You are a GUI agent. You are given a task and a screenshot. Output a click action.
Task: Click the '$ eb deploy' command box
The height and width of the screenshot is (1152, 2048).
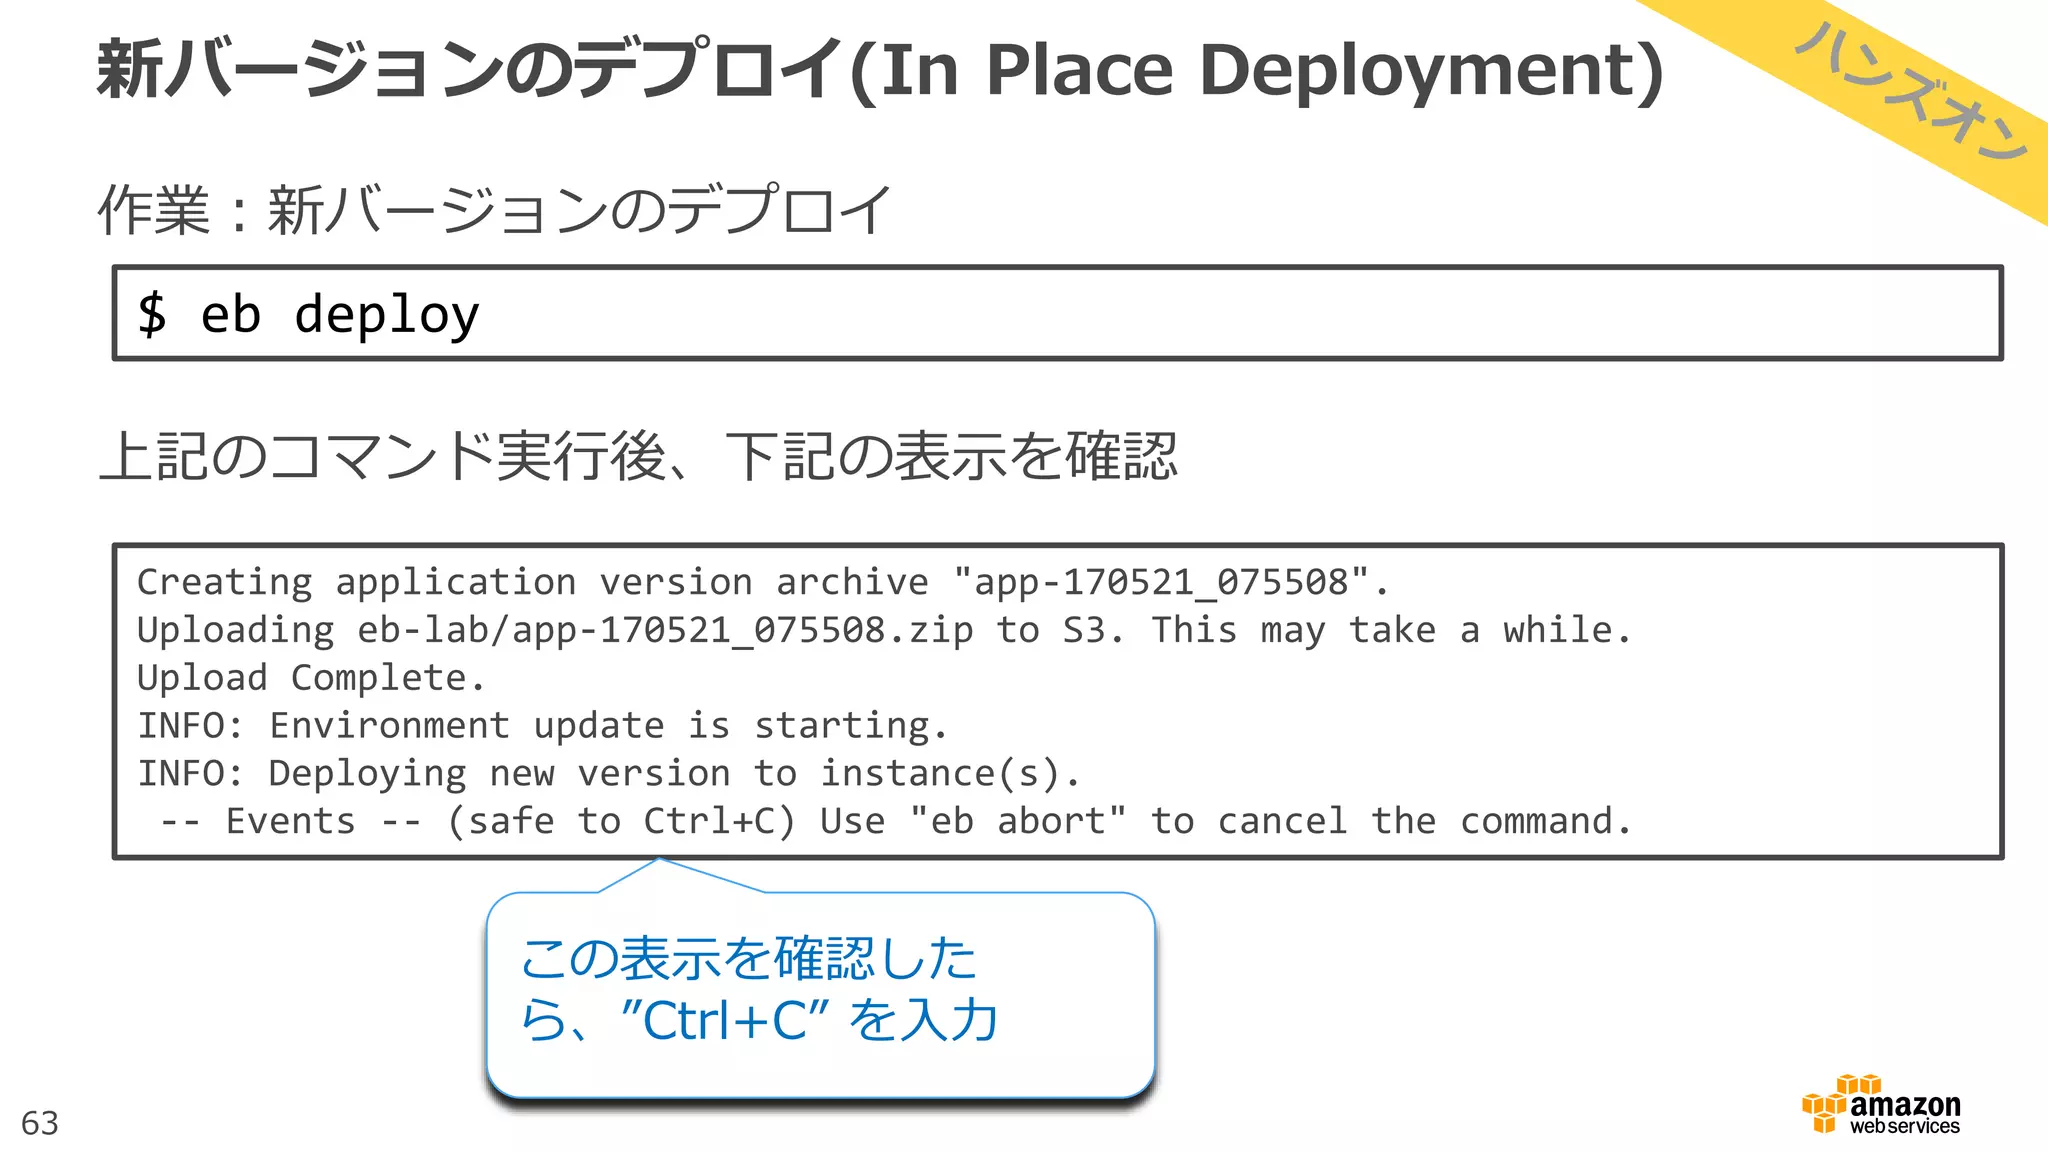tap(1057, 313)
